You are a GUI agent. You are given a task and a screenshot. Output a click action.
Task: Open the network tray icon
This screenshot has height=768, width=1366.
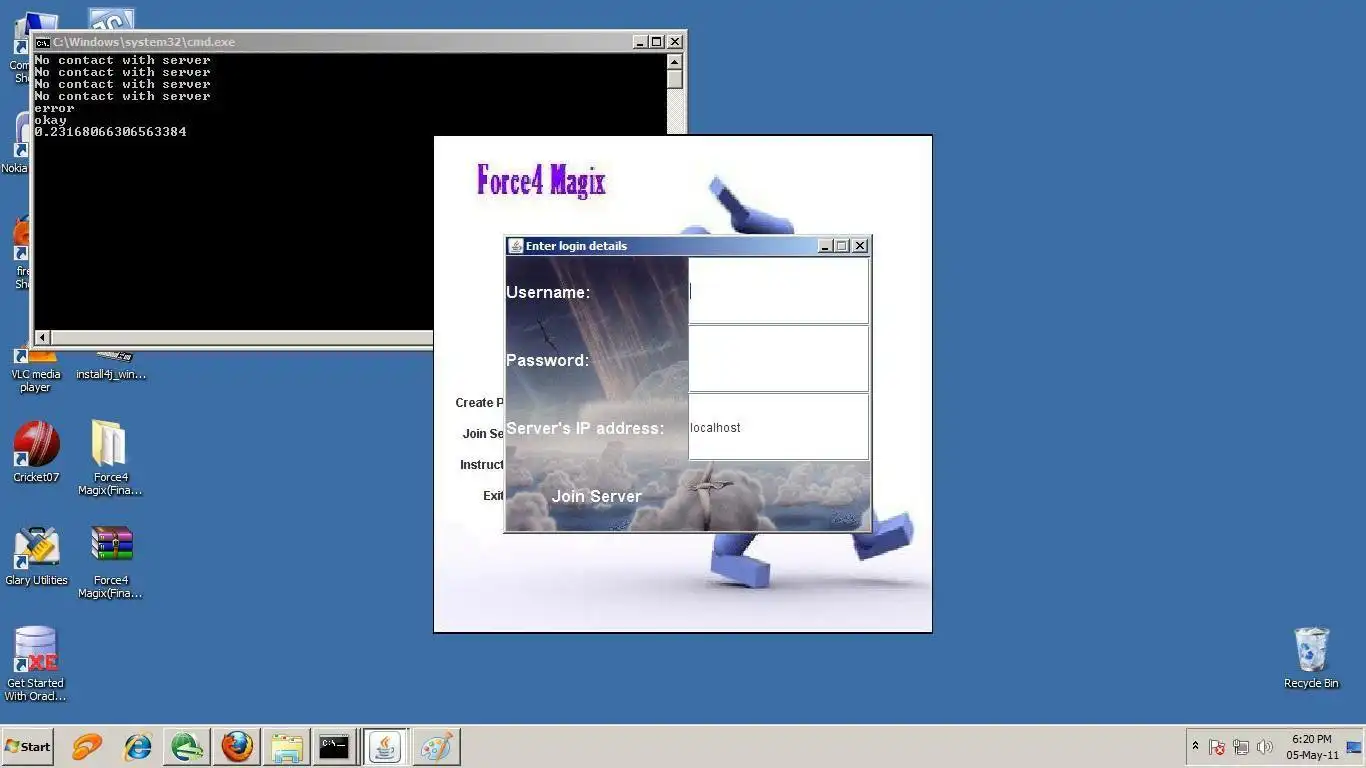[x=1241, y=747]
